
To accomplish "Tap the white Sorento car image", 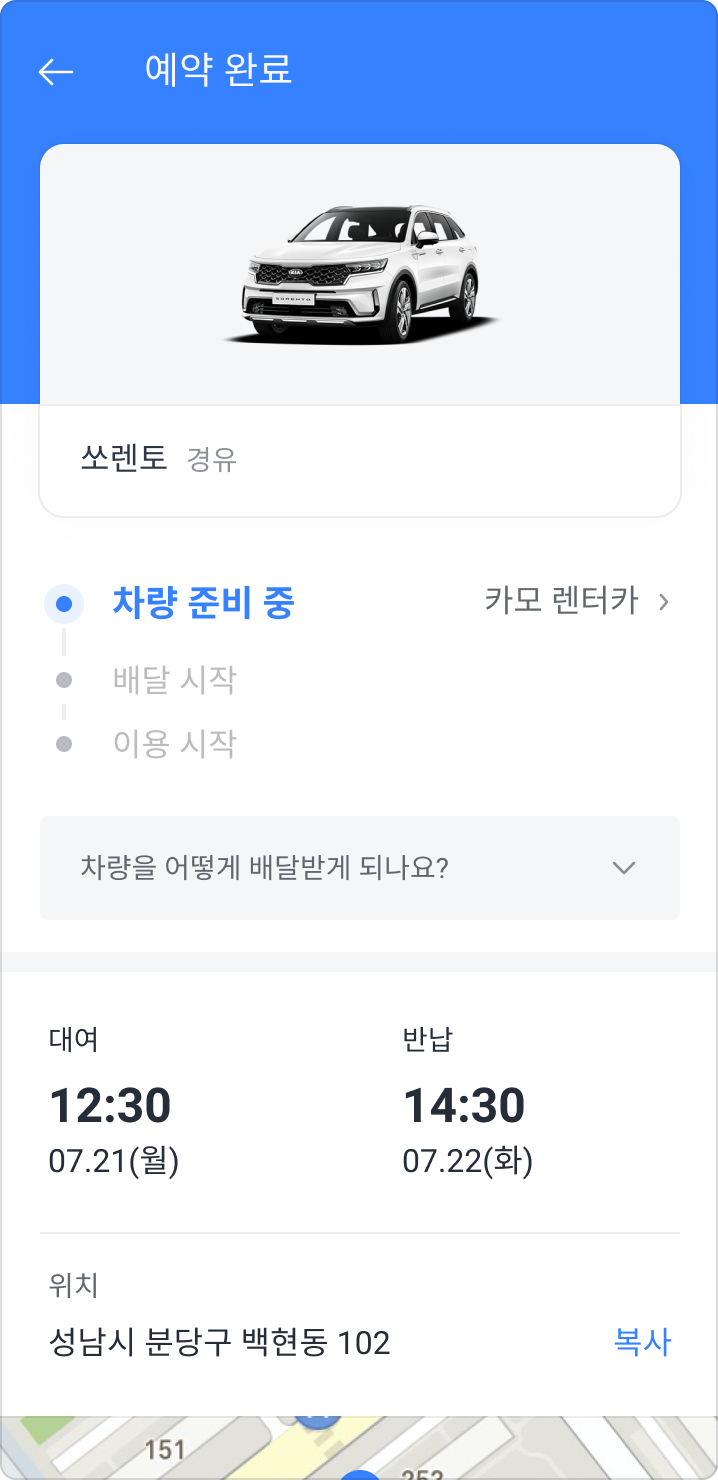I will coord(361,274).
